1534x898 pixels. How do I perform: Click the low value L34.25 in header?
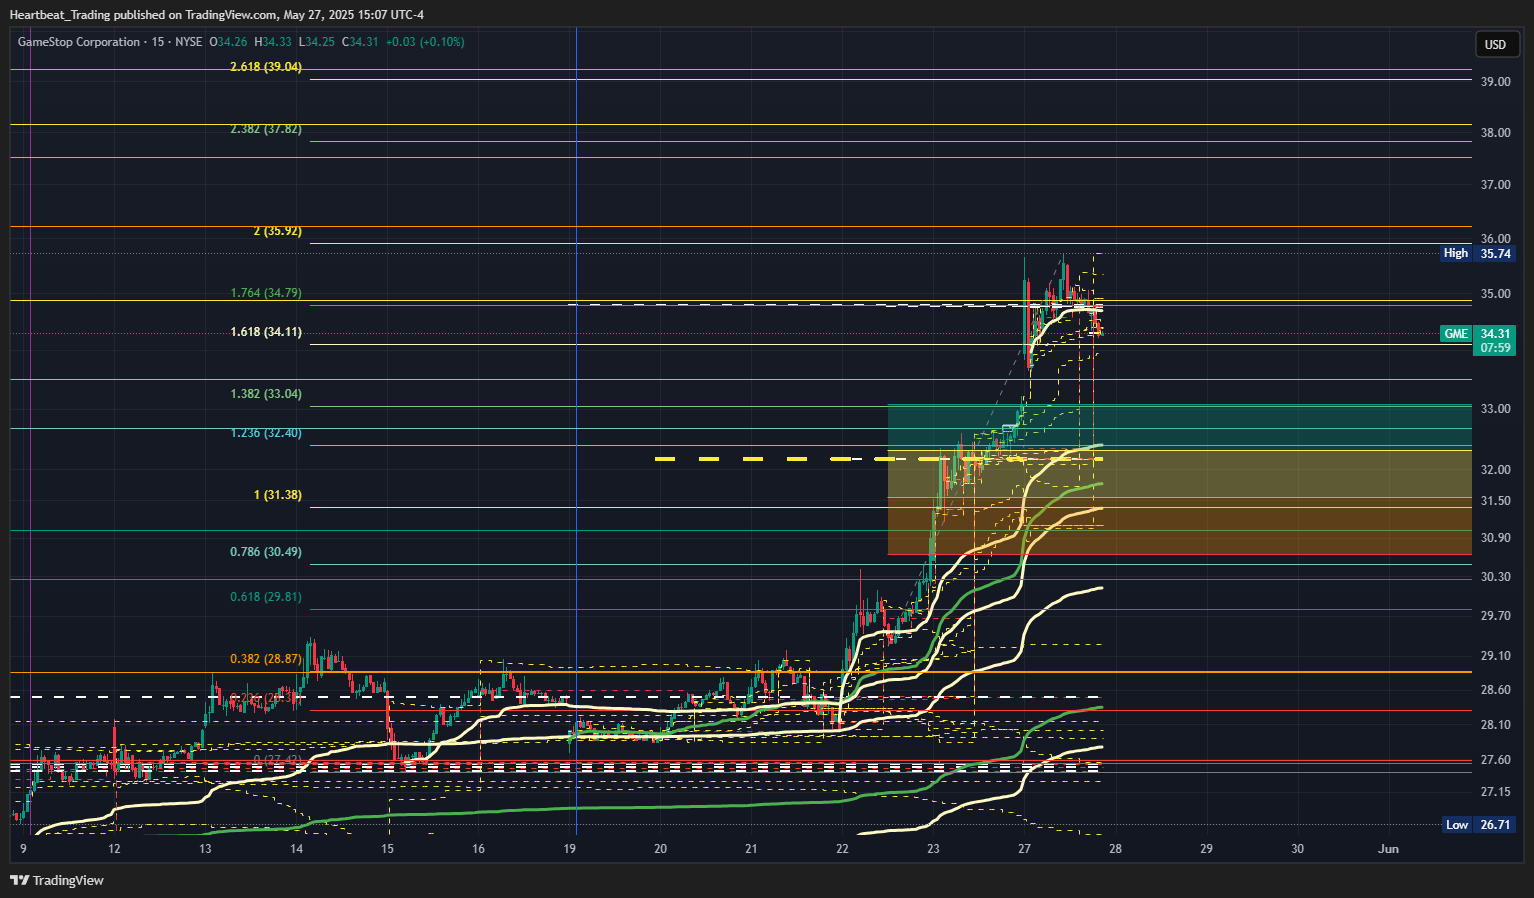point(317,42)
